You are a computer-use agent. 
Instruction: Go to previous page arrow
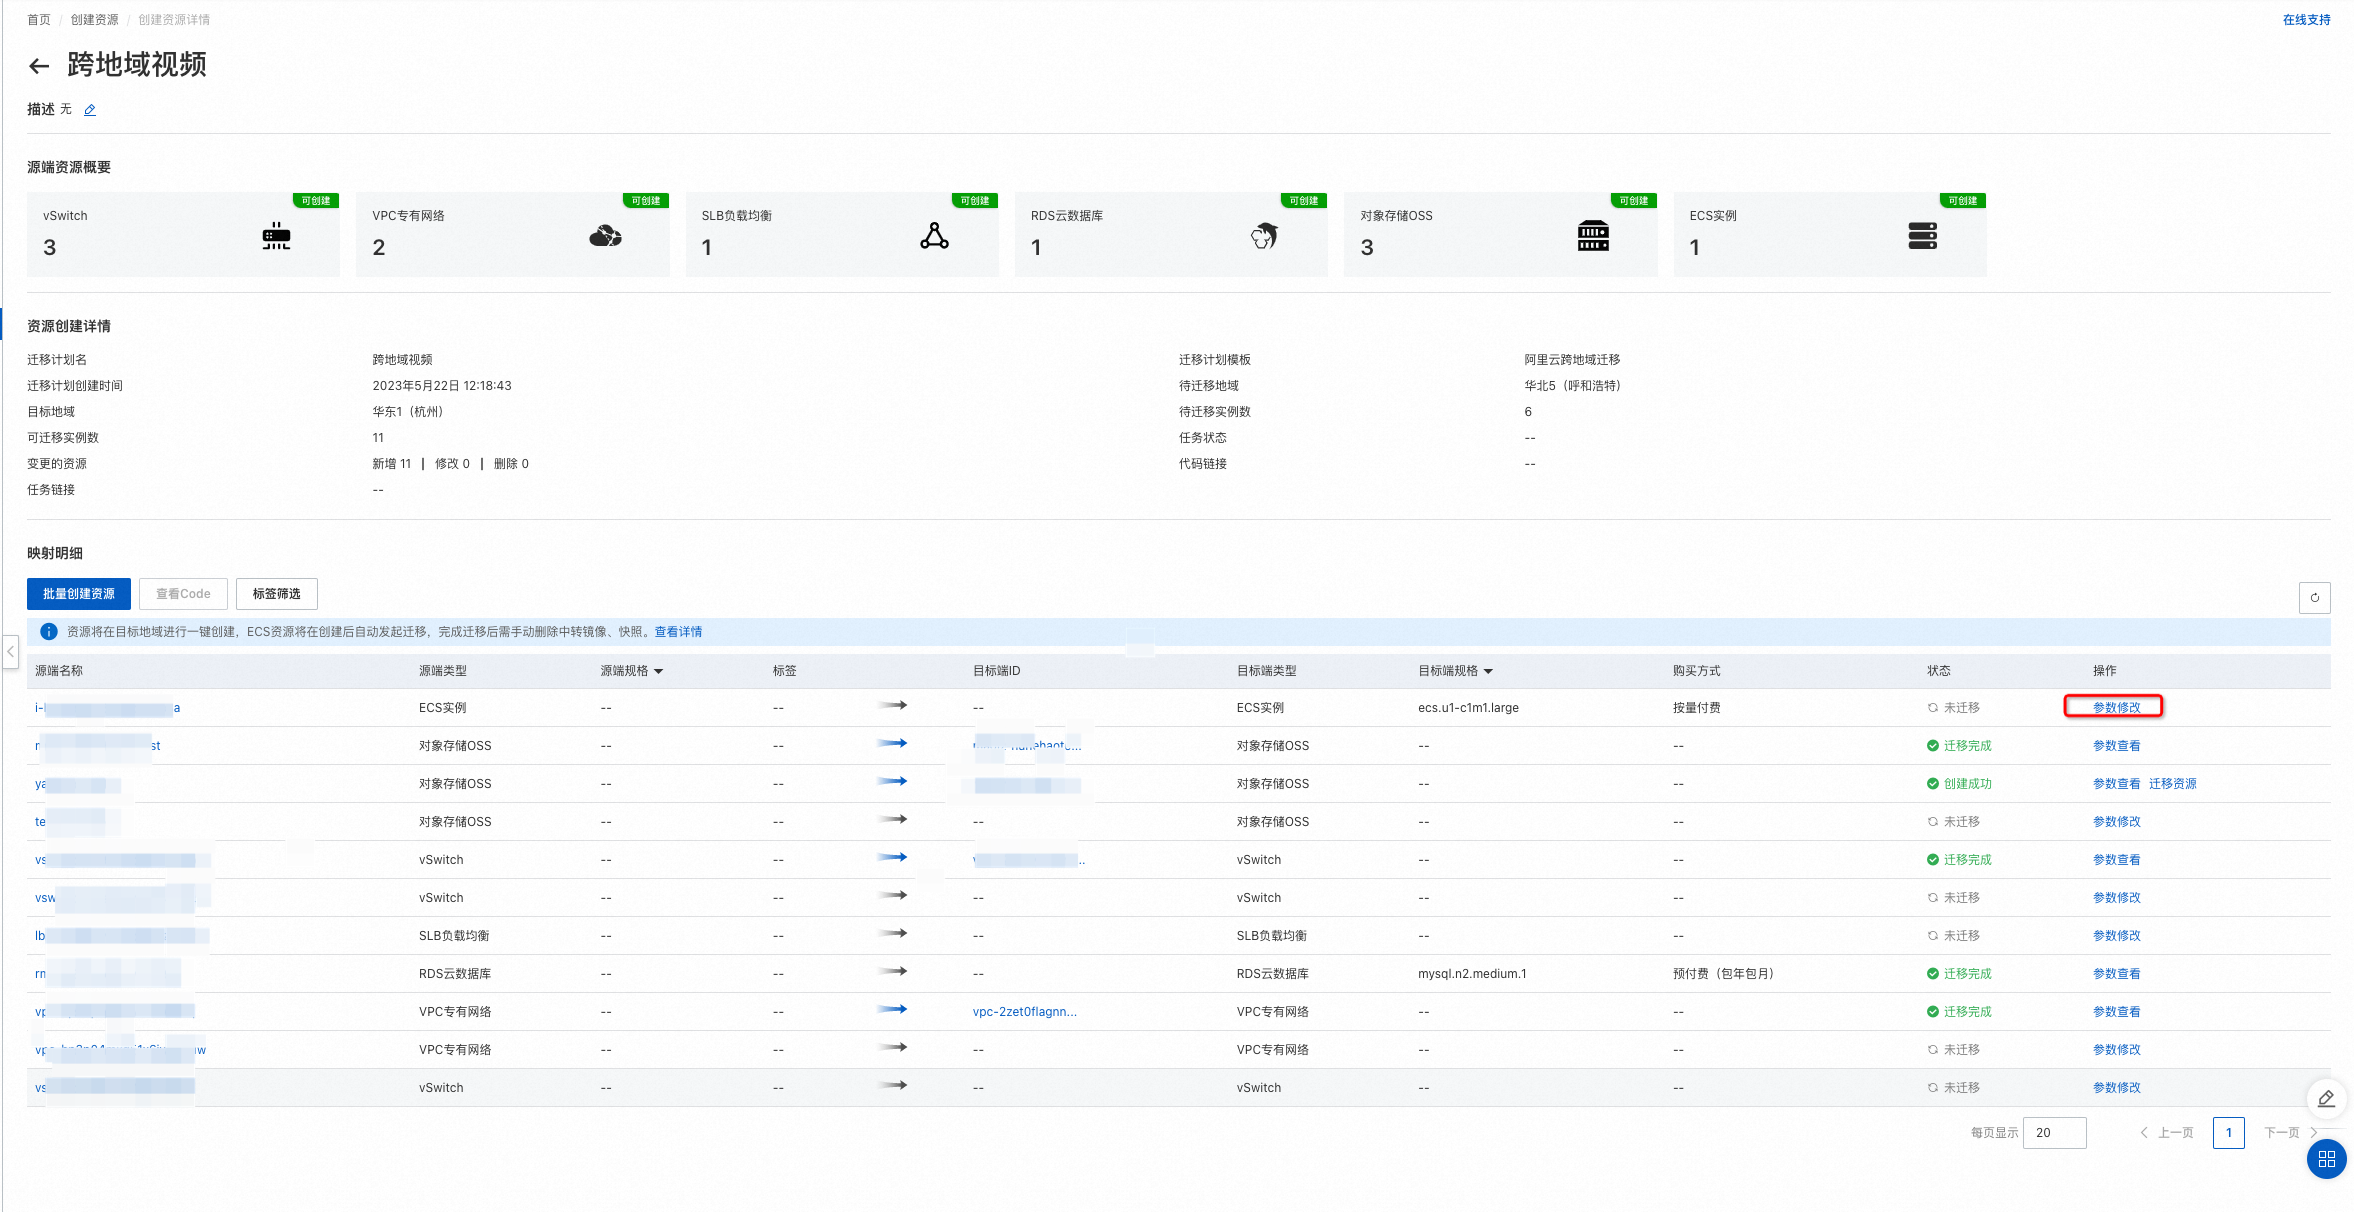[2143, 1133]
